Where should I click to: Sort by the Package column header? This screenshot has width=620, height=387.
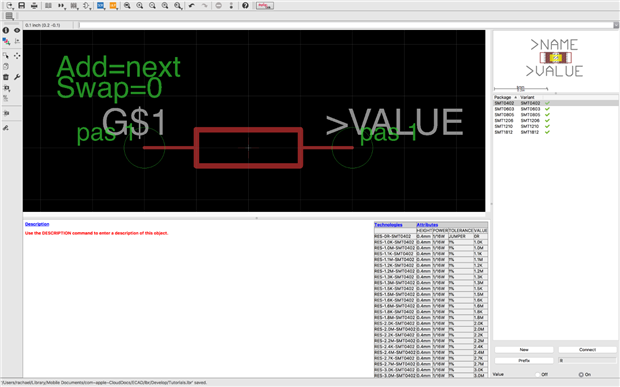coord(505,97)
